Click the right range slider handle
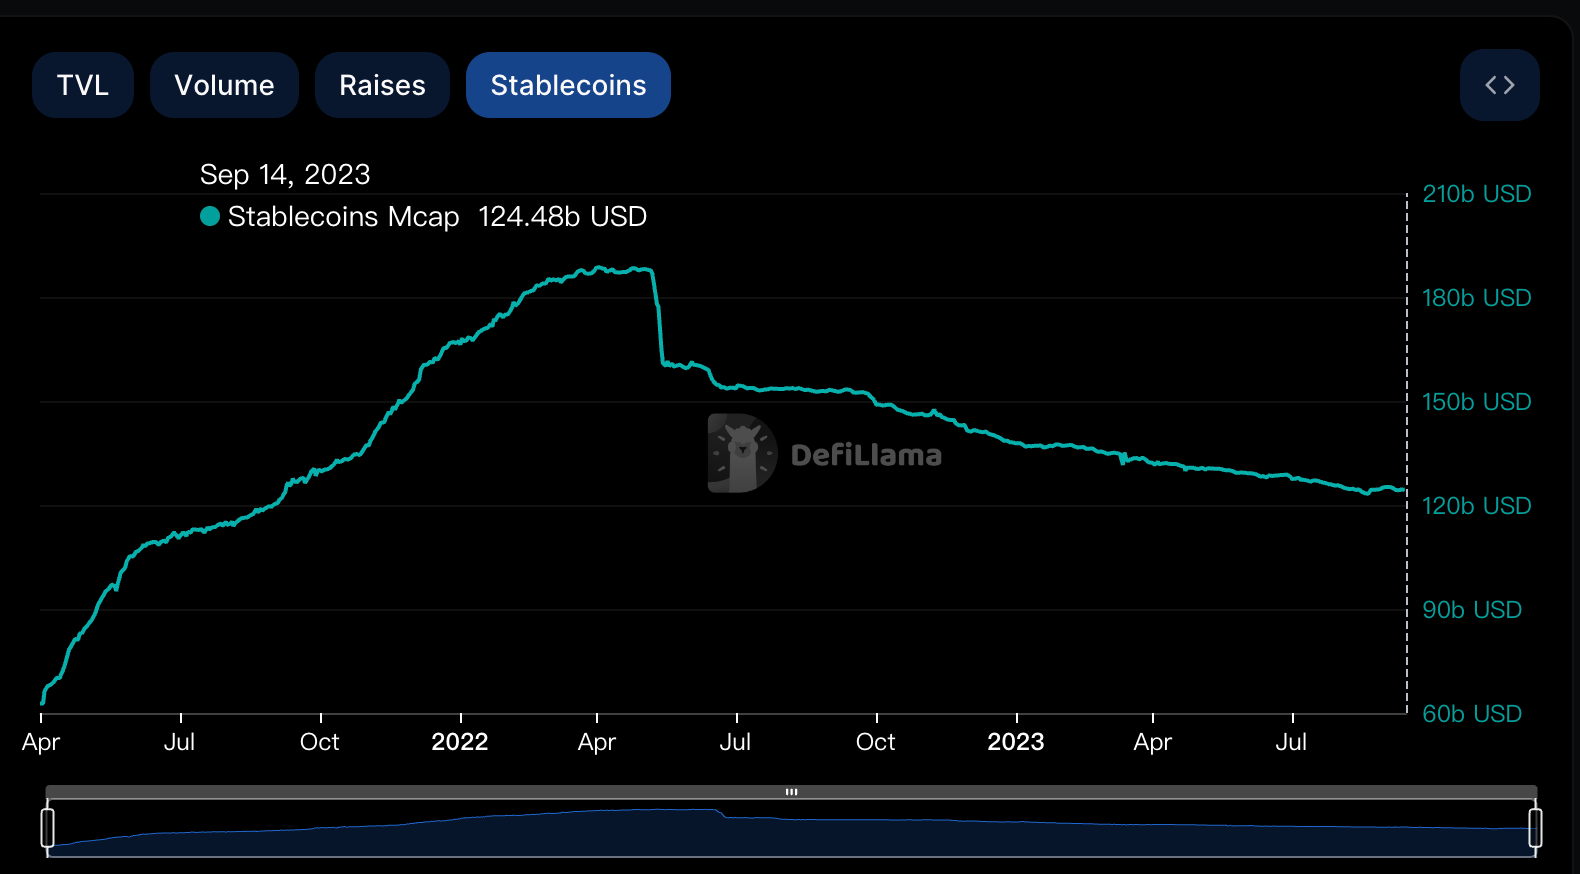 pos(1535,828)
